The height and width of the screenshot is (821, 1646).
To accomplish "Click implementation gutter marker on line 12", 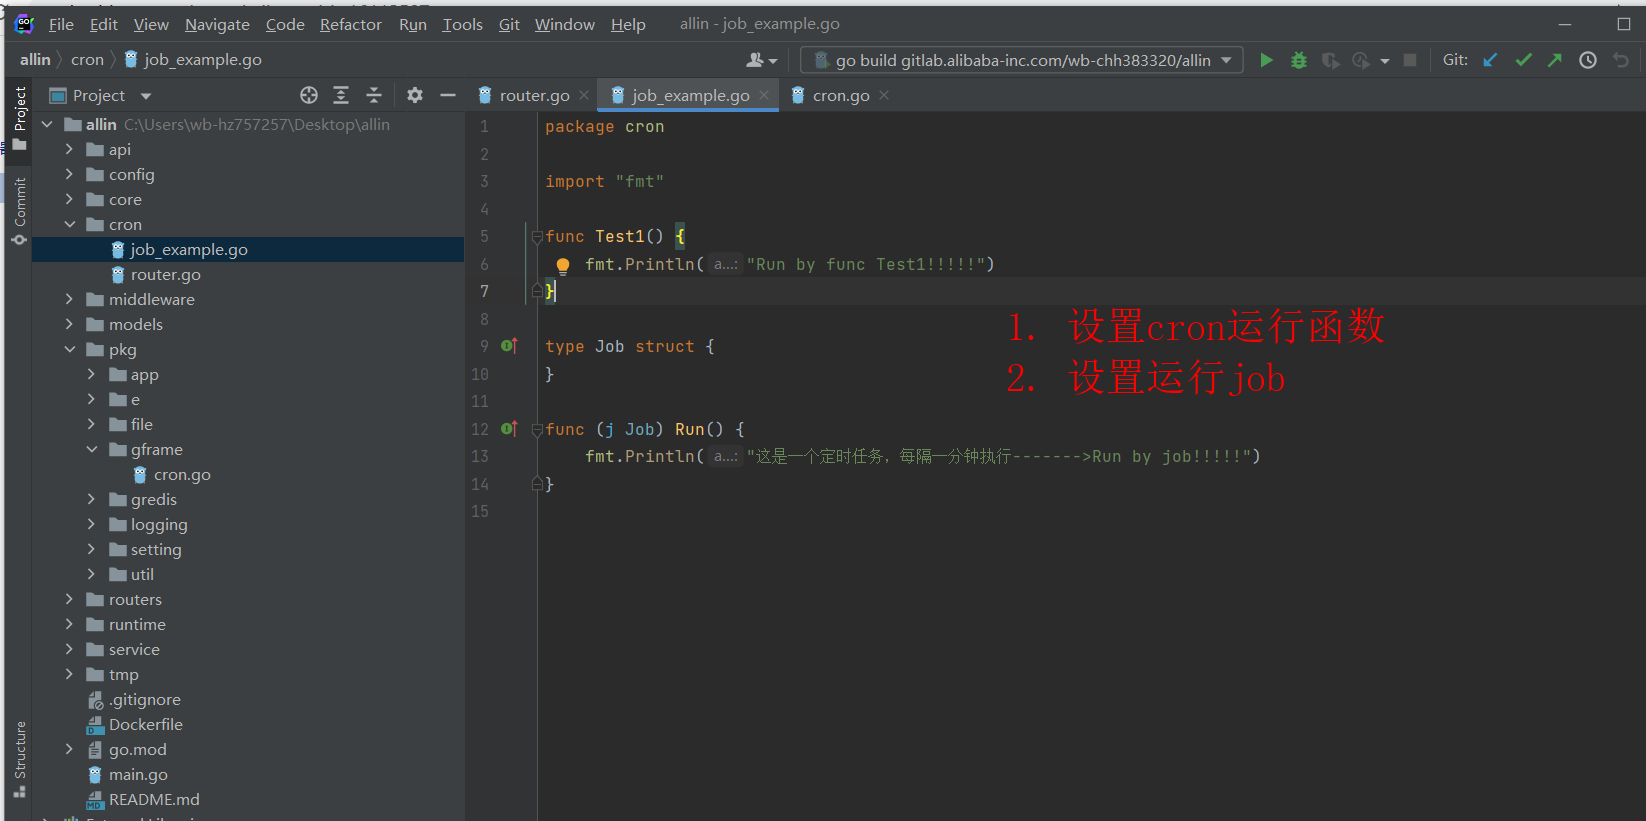I will (509, 429).
